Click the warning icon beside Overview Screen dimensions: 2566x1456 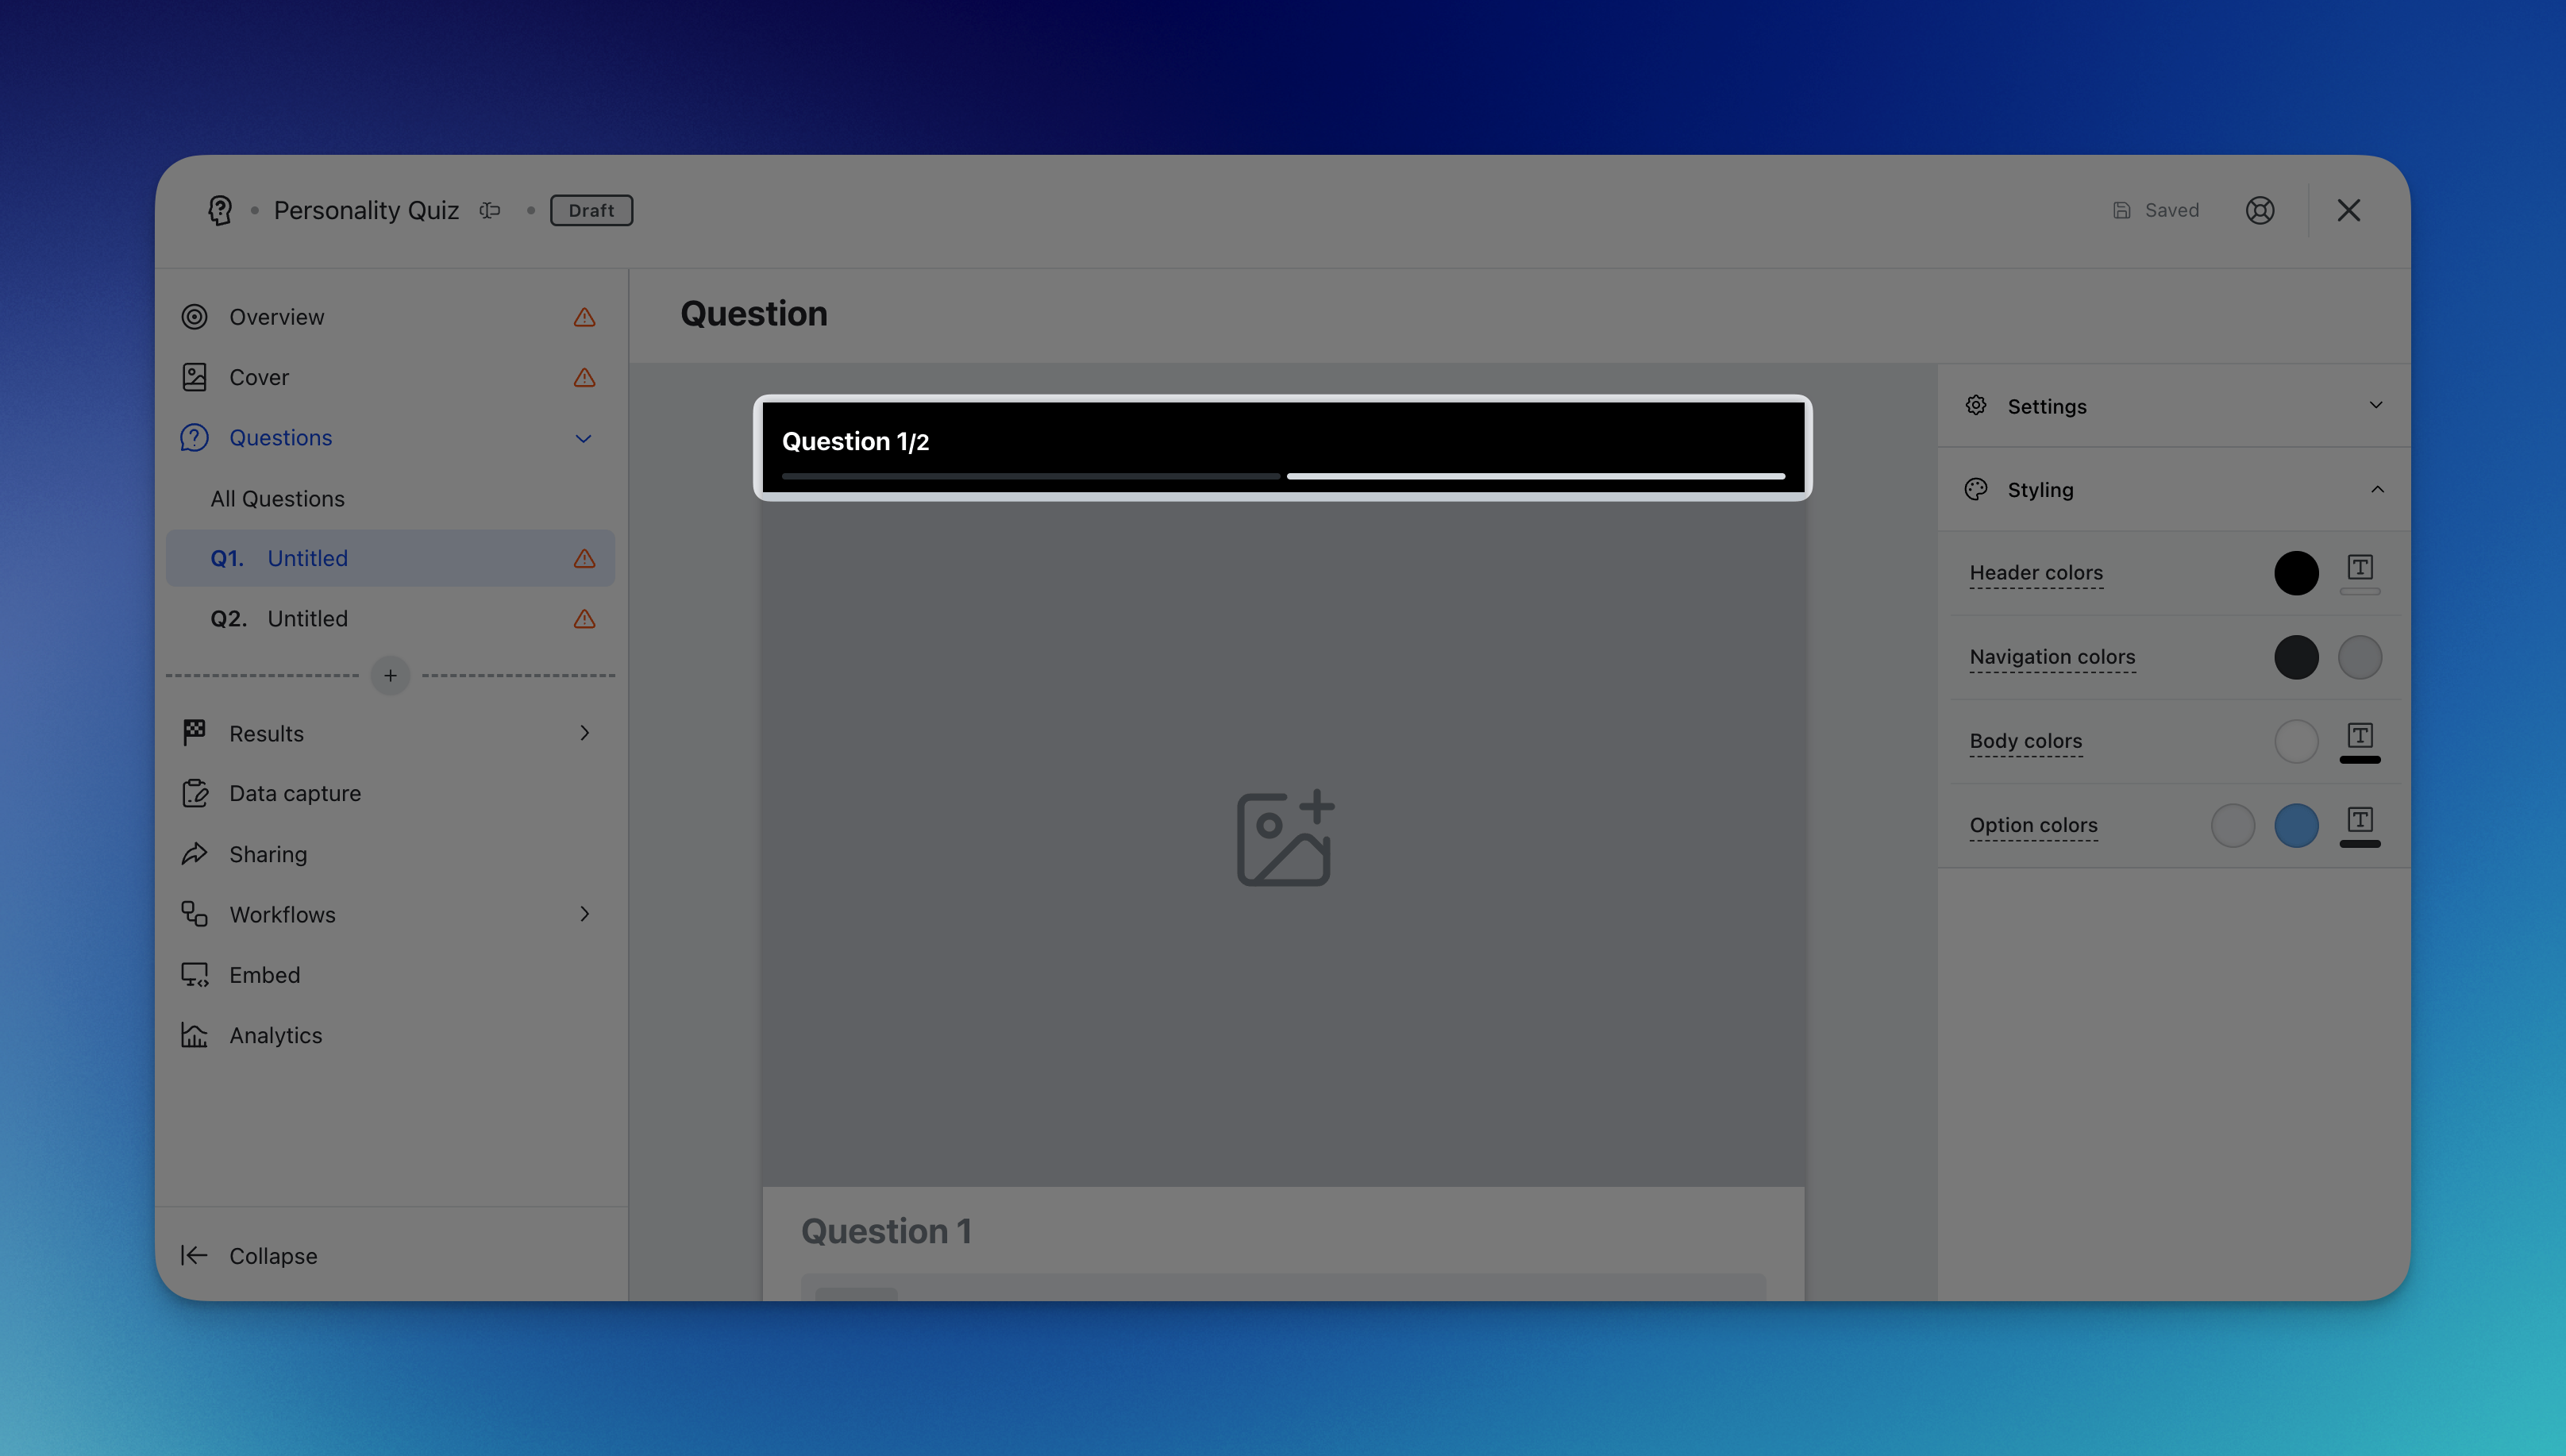click(x=584, y=317)
